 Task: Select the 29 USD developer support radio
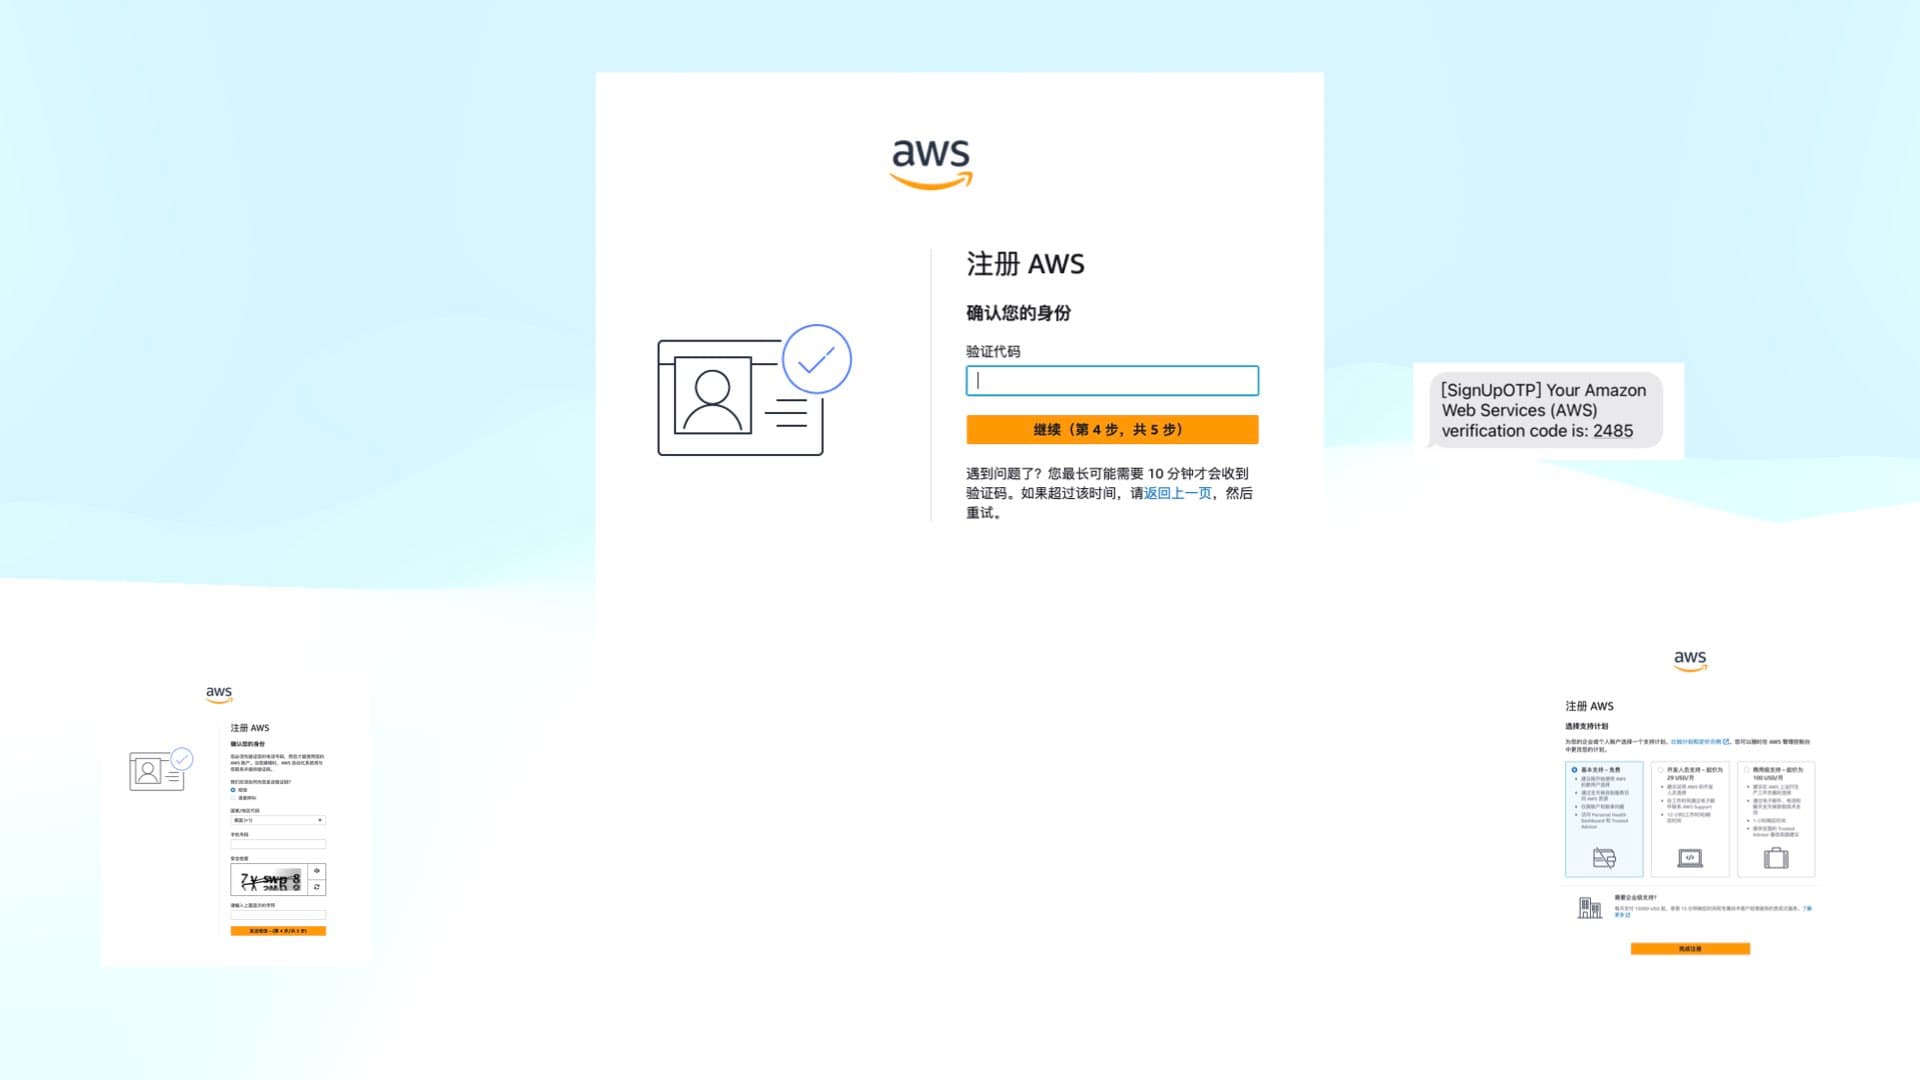(1661, 770)
